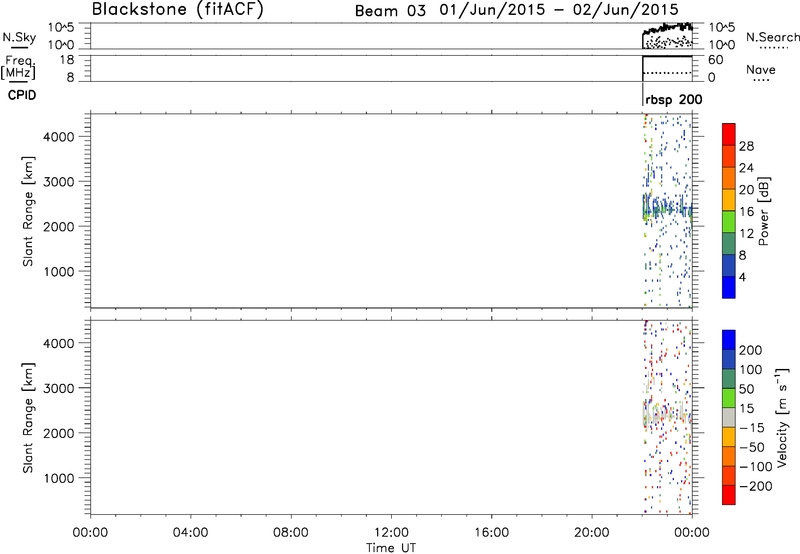The width and height of the screenshot is (800, 554).
Task: Click the velocity echo band near 2300 km
Action: pyautogui.click(x=667, y=414)
